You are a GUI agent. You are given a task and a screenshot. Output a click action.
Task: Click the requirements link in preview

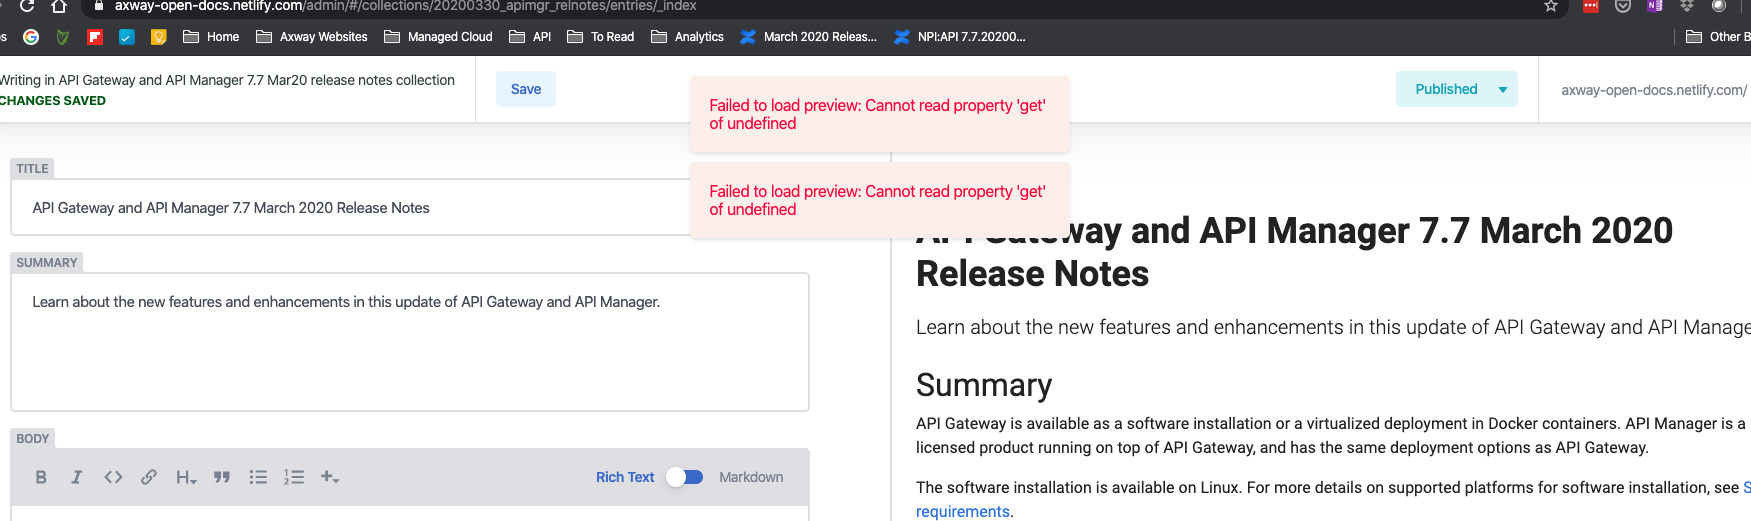point(963,511)
